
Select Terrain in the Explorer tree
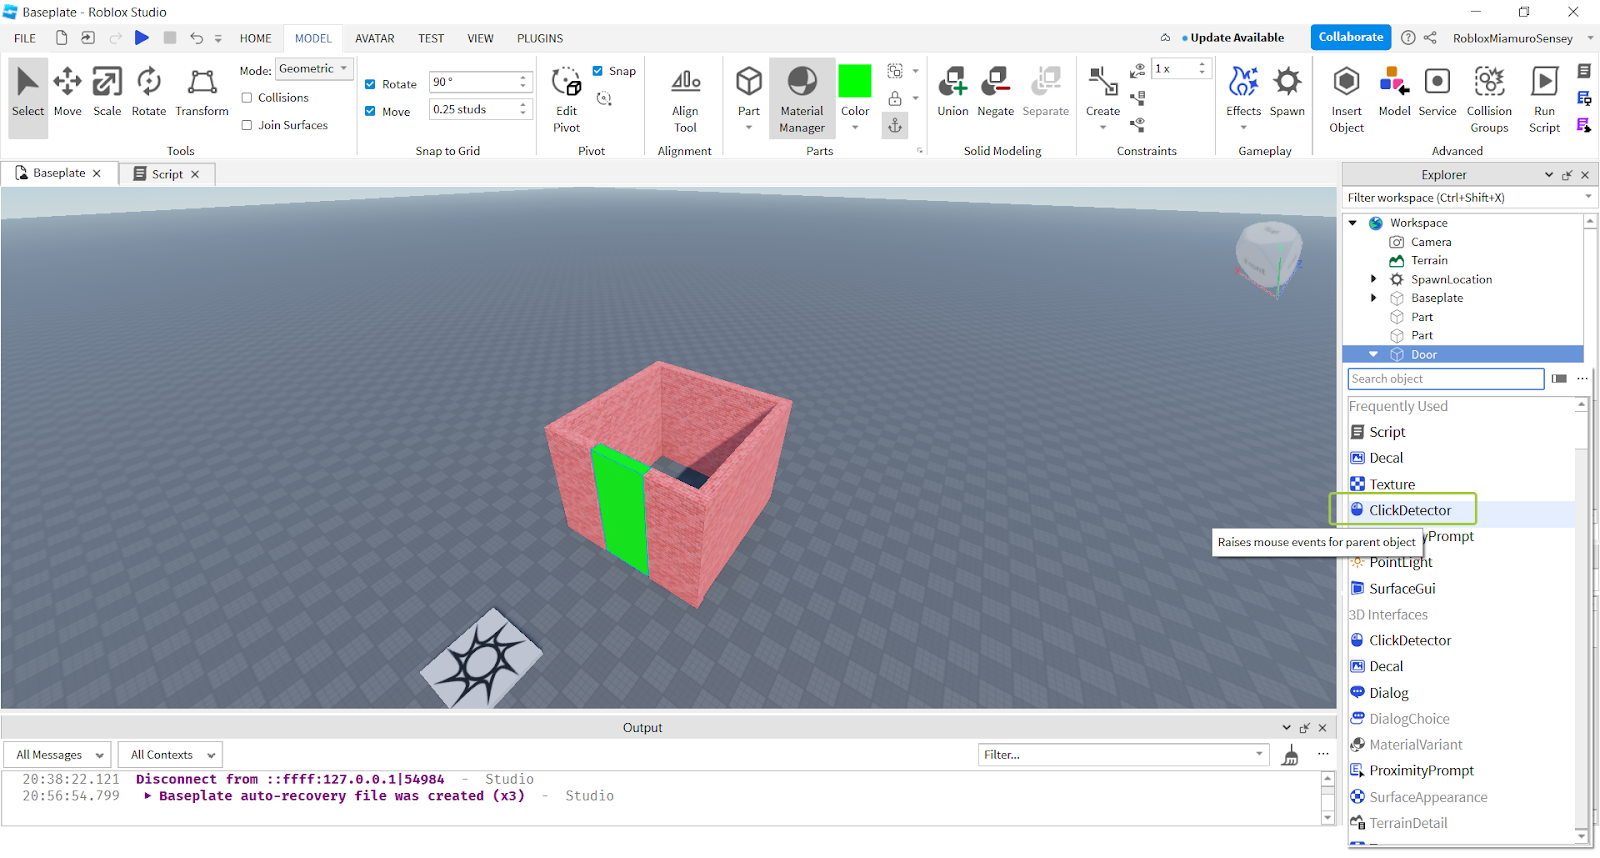pos(1429,260)
